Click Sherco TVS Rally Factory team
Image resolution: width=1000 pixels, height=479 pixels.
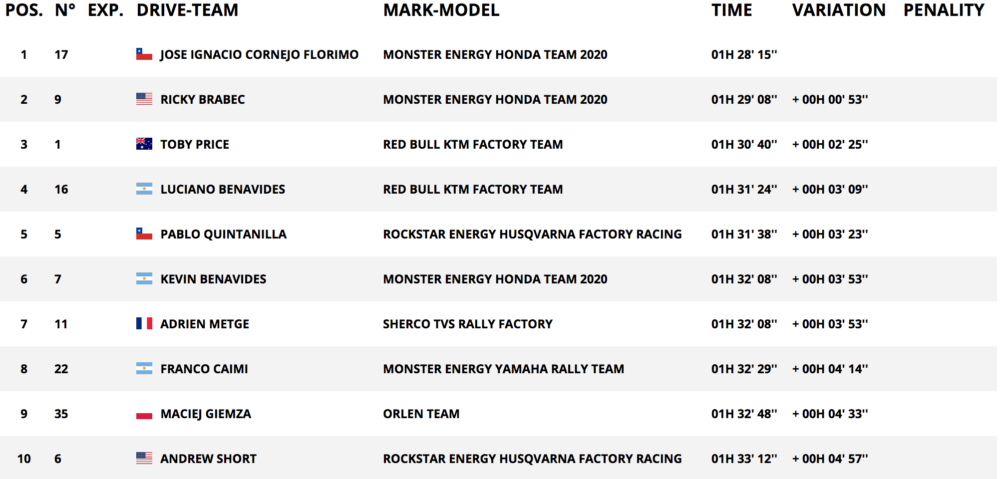coord(467,324)
